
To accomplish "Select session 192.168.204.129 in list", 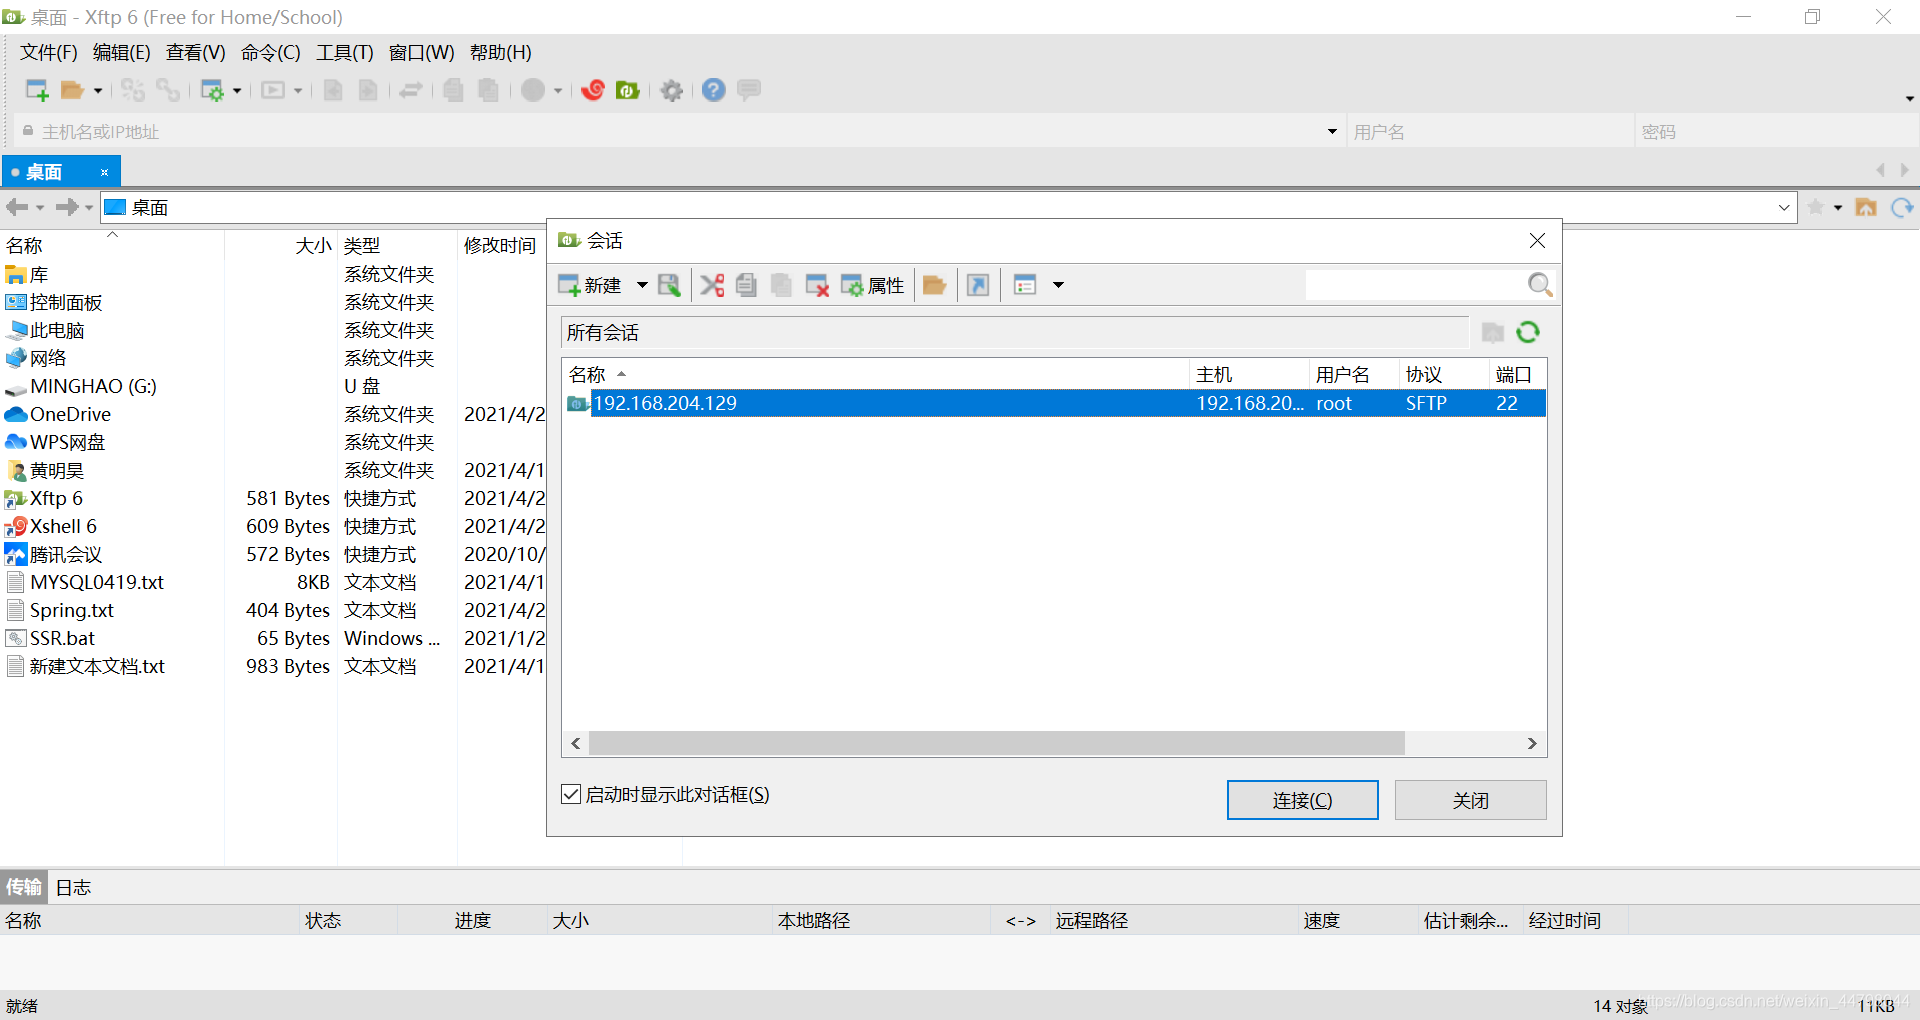I will point(1054,403).
